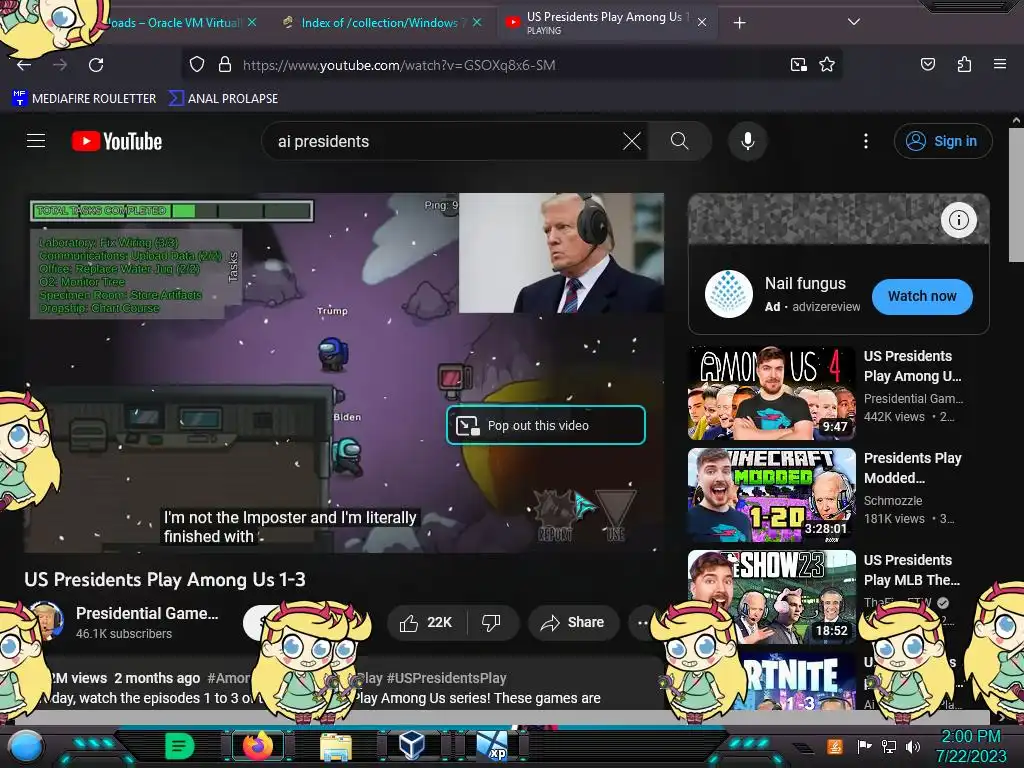Open the tracking protection shield icon
The image size is (1024, 768).
197,65
